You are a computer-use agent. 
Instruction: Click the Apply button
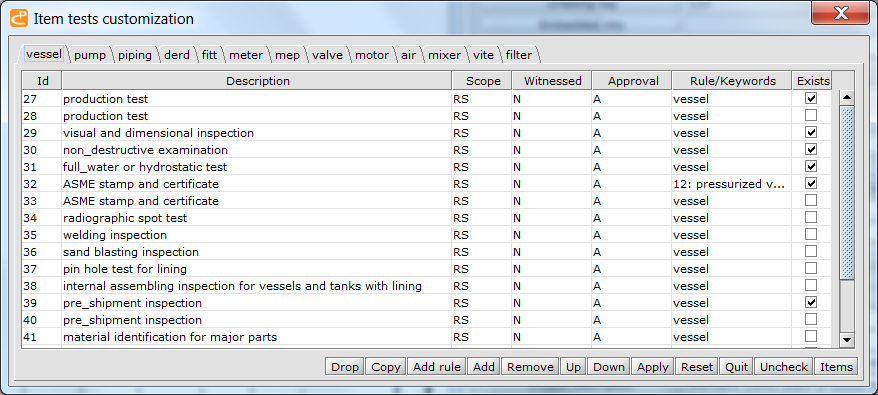(x=653, y=367)
